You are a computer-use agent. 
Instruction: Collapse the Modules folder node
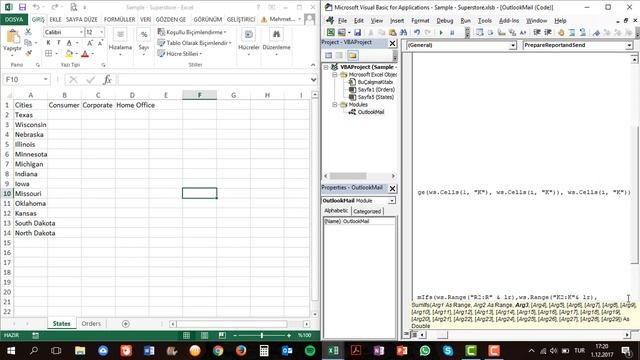tap(335, 105)
